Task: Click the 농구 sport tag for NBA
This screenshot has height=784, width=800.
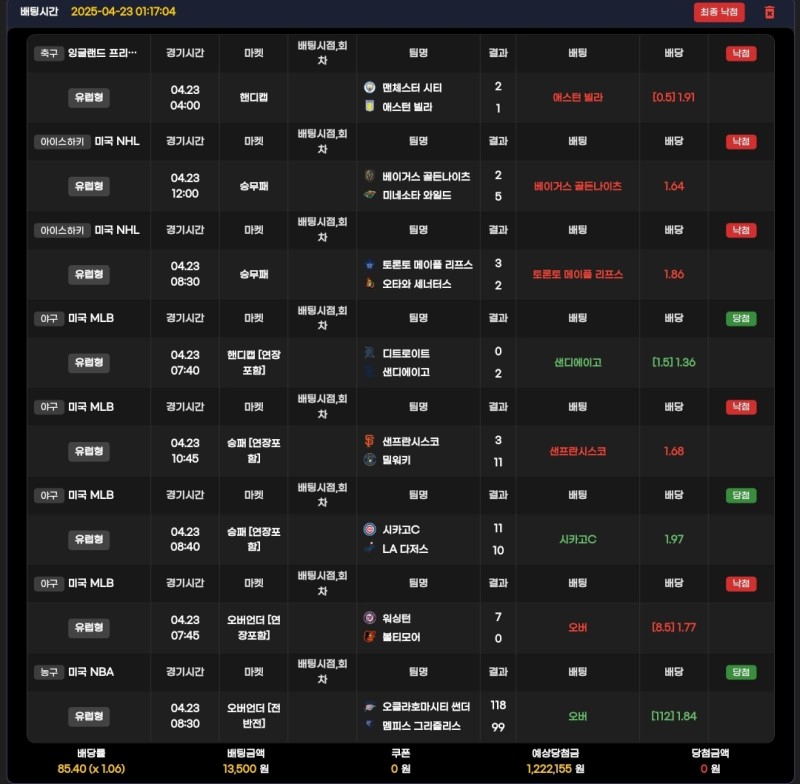Action: pos(47,672)
